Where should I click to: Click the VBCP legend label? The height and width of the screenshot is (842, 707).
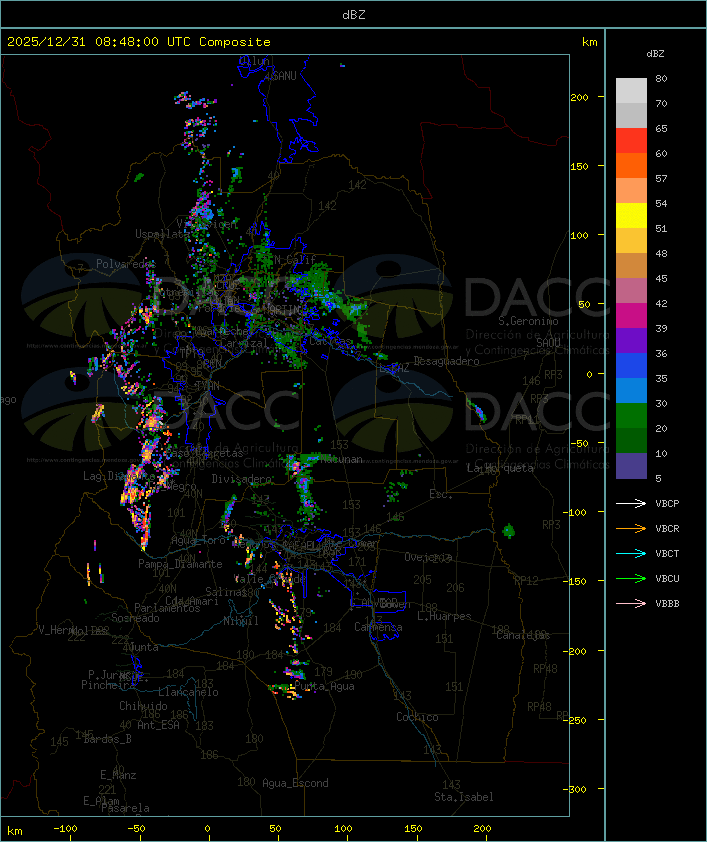(x=667, y=504)
